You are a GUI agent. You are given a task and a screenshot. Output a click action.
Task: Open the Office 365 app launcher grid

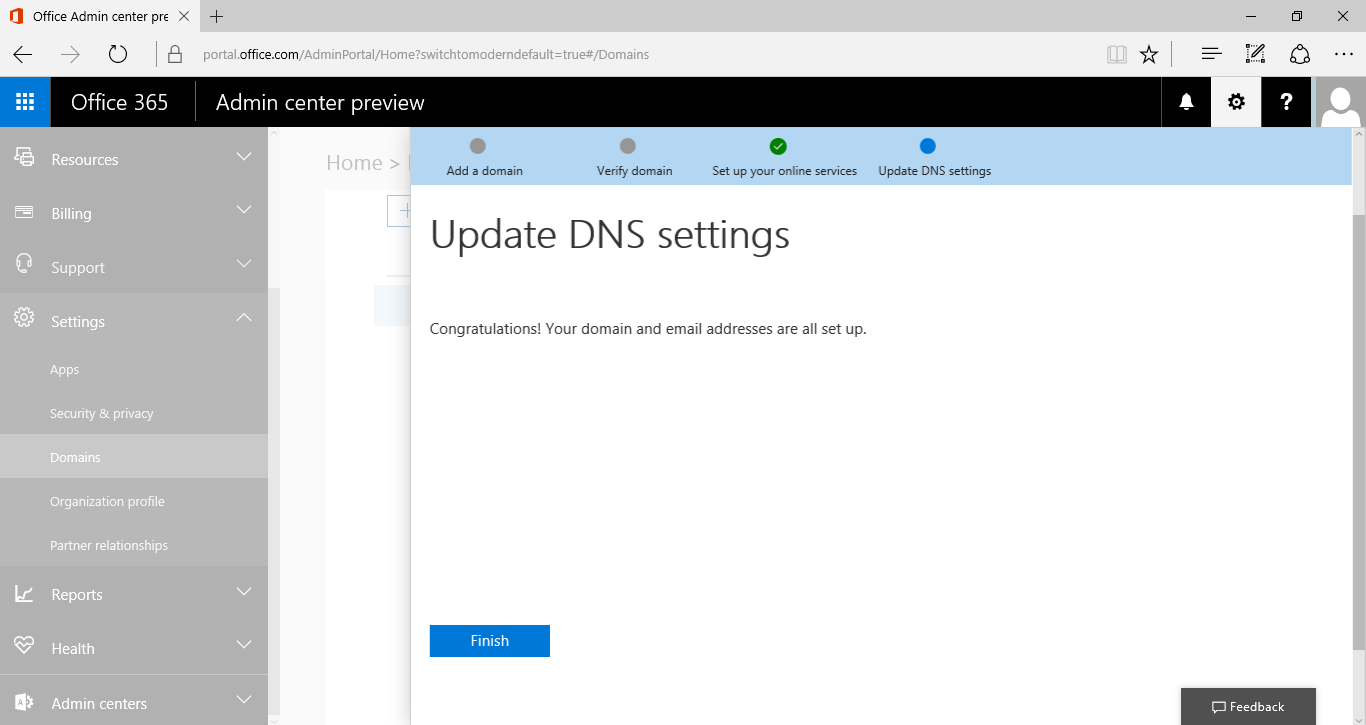pos(25,102)
